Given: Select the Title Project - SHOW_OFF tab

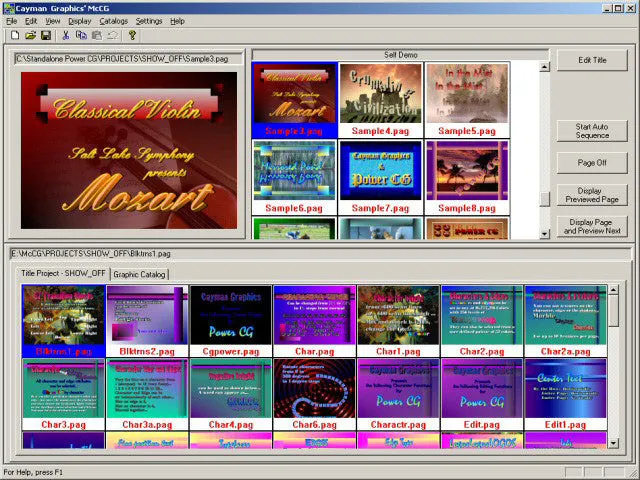Looking at the screenshot, I should click(x=63, y=273).
